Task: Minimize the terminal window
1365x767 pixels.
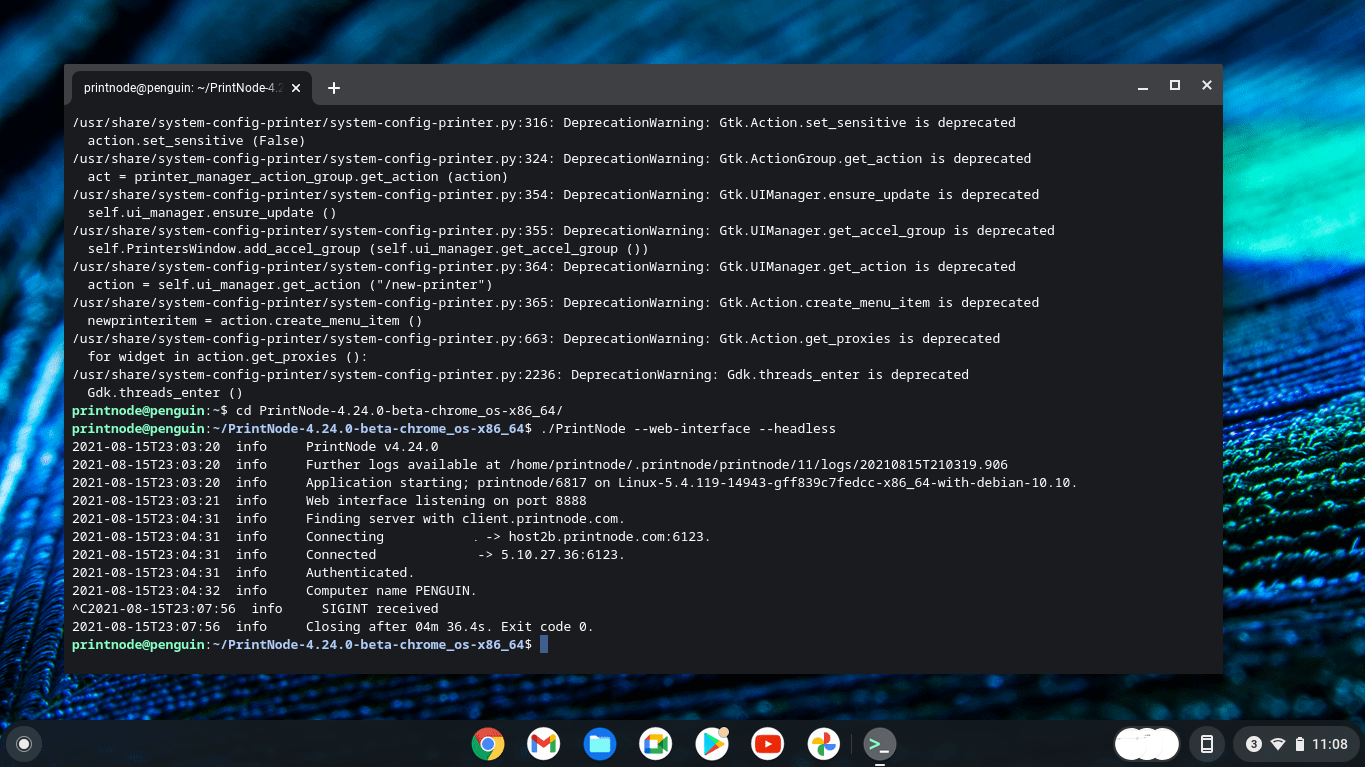Action: 1143,86
